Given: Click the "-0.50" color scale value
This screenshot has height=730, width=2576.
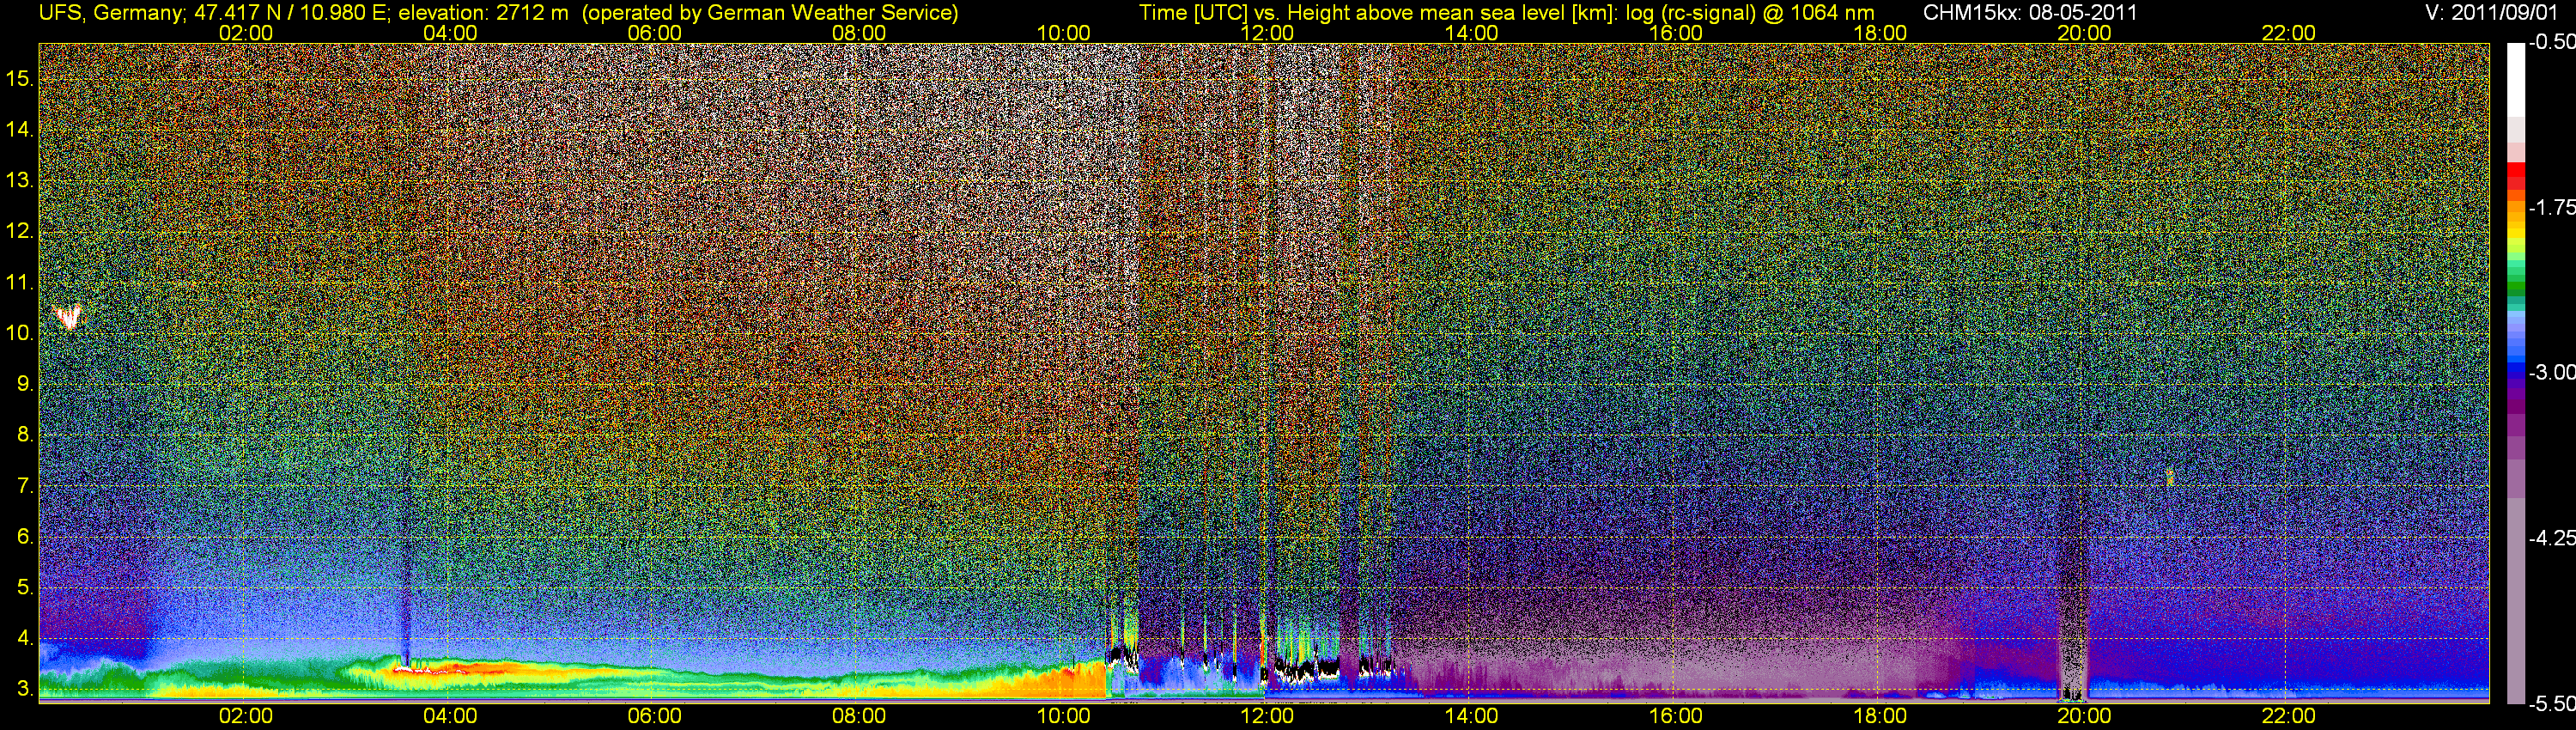Looking at the screenshot, I should [x=2551, y=42].
